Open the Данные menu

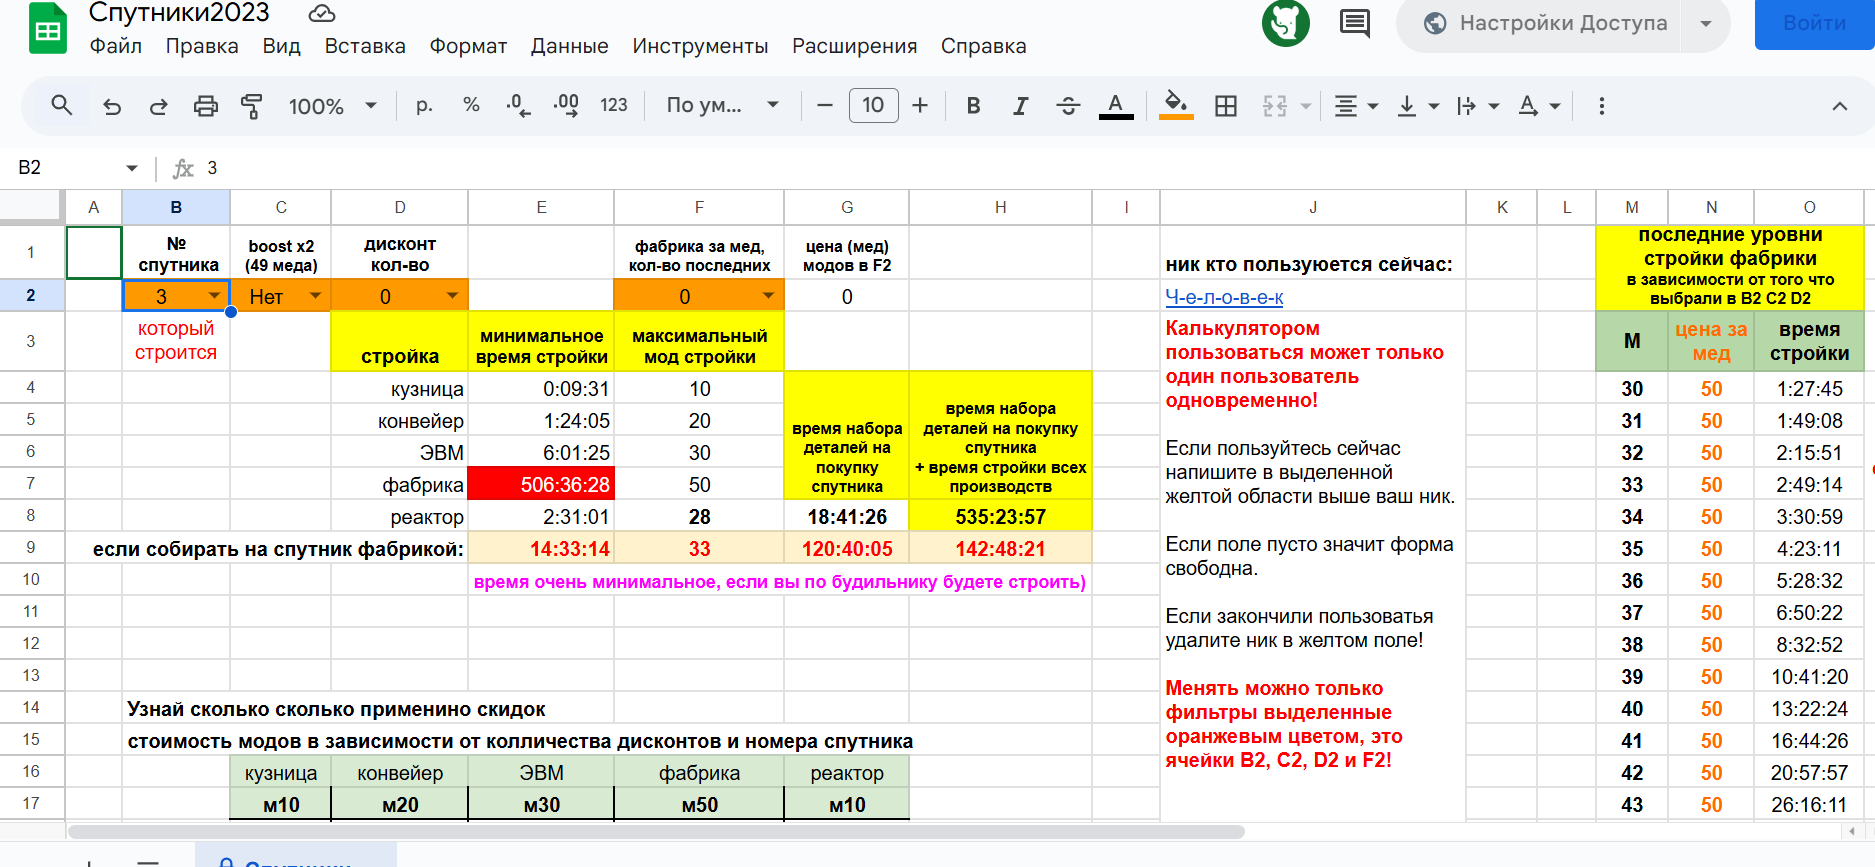pos(569,46)
